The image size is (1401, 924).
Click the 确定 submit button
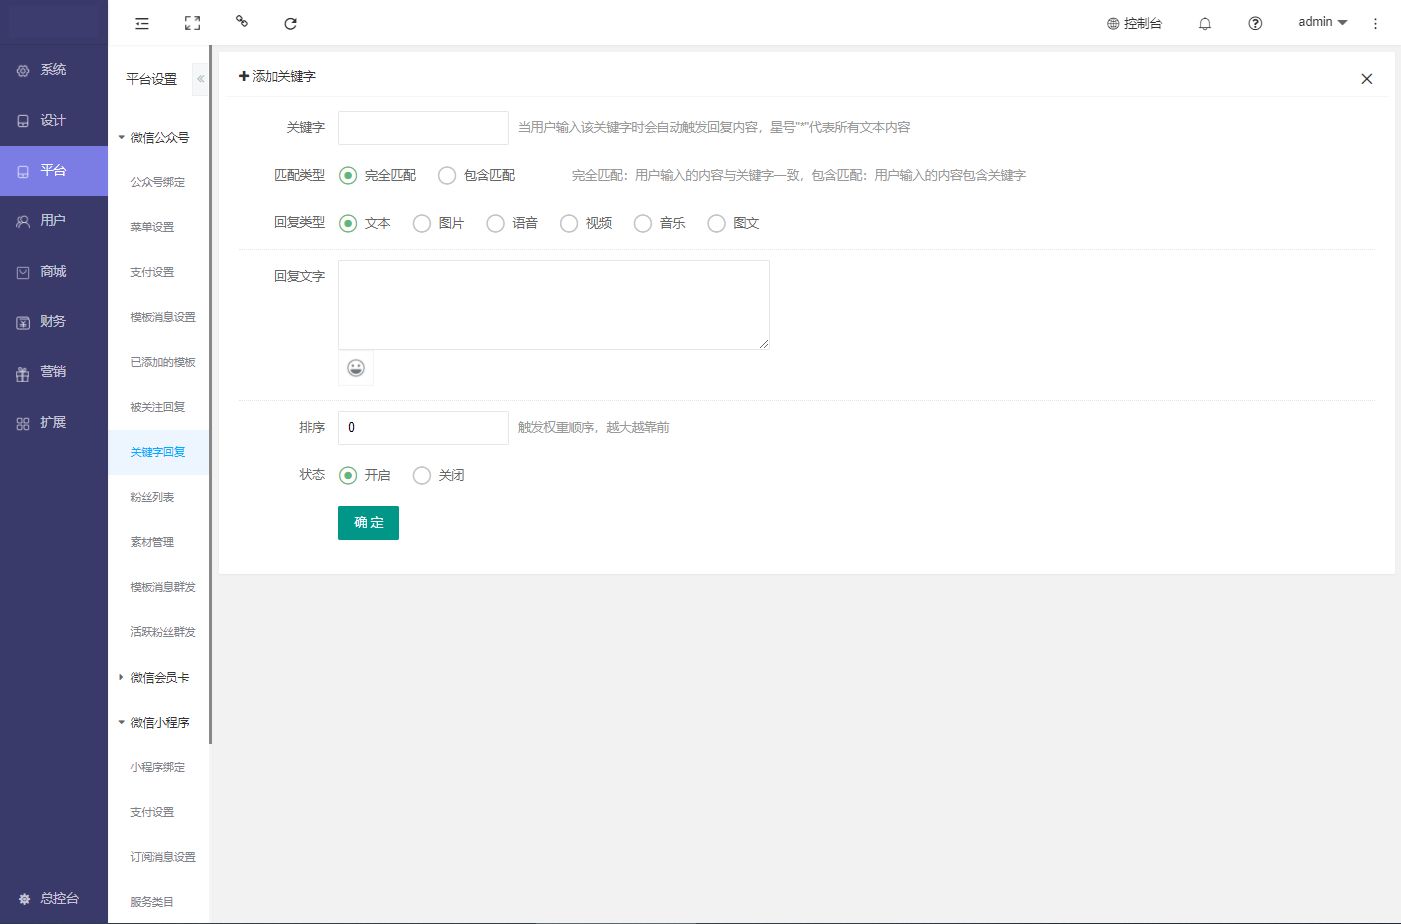(368, 523)
